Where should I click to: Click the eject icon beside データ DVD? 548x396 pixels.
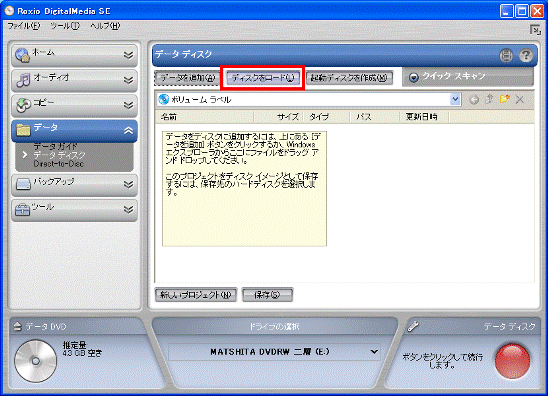17,326
